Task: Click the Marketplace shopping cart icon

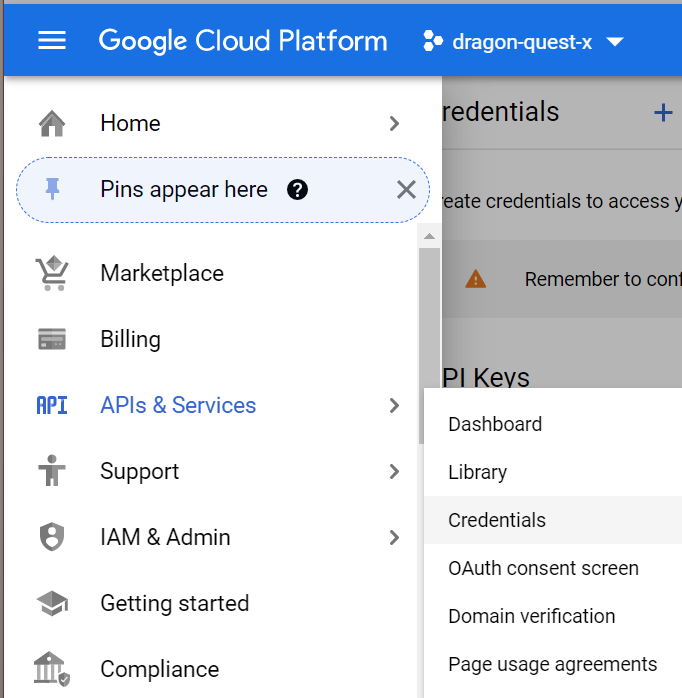Action: [x=52, y=273]
